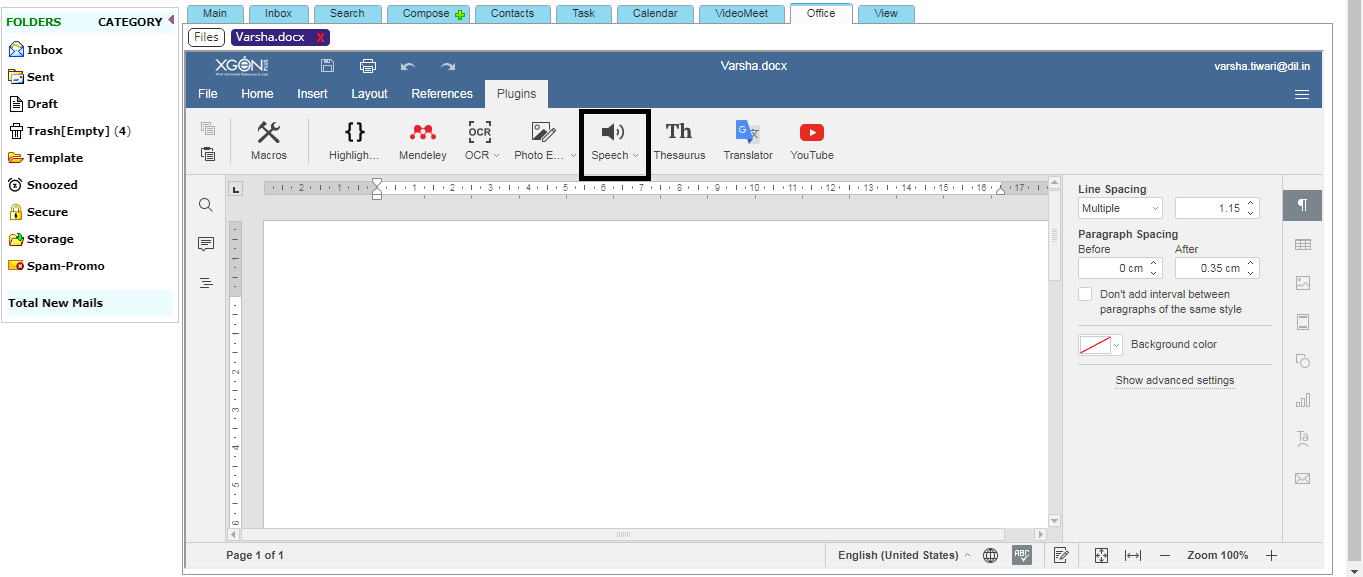
Task: Open the Line Spacing Multiple dropdown
Action: (1120, 208)
